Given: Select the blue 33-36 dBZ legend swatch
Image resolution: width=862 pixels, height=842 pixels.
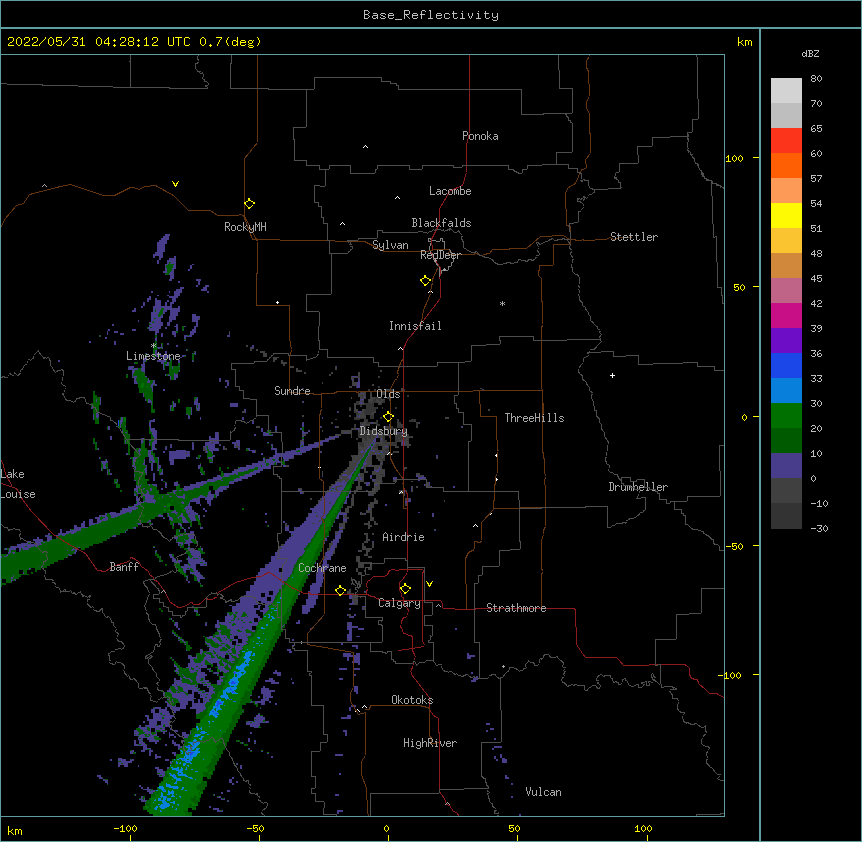Looking at the screenshot, I should (x=786, y=366).
